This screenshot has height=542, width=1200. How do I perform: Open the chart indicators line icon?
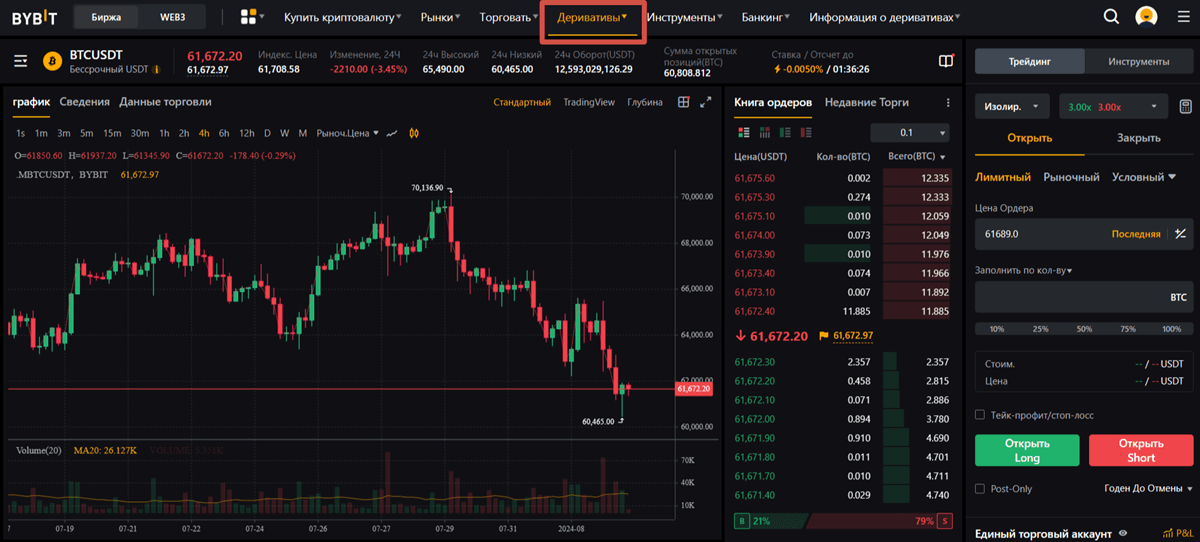[393, 133]
